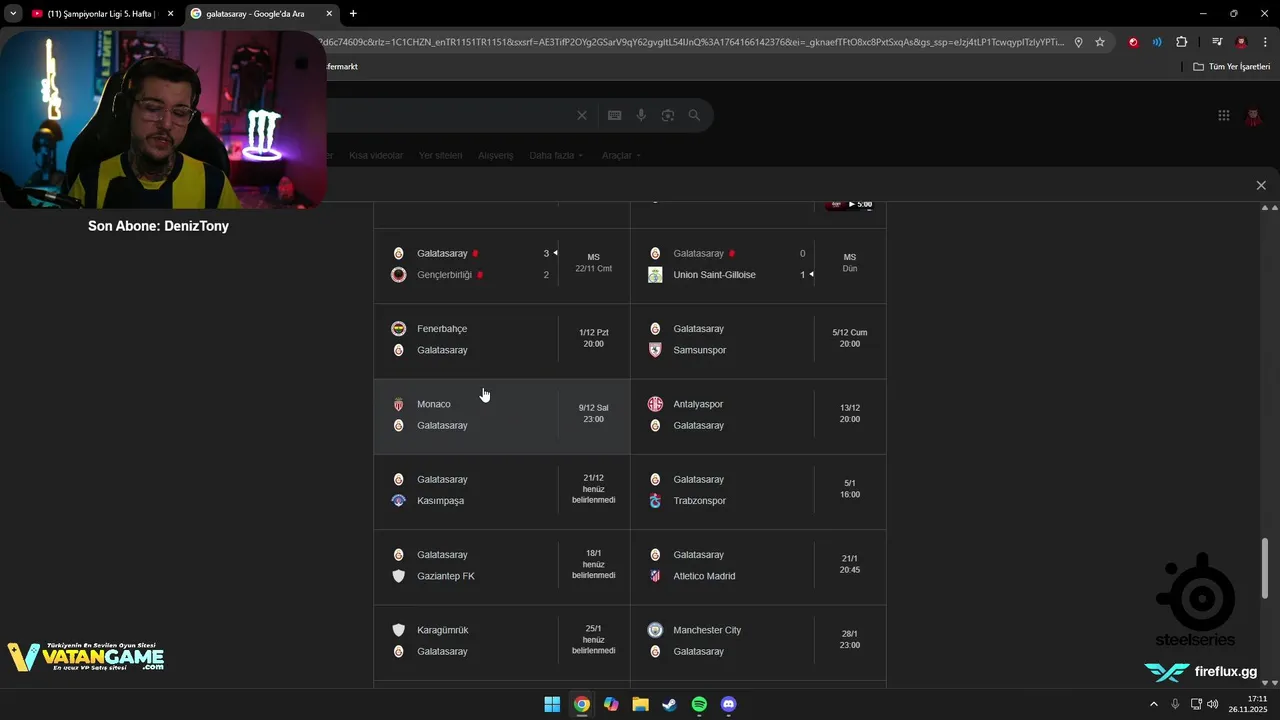Open the Chrome extensions puzzle icon
Screen dimensions: 1280x720
point(1182,42)
